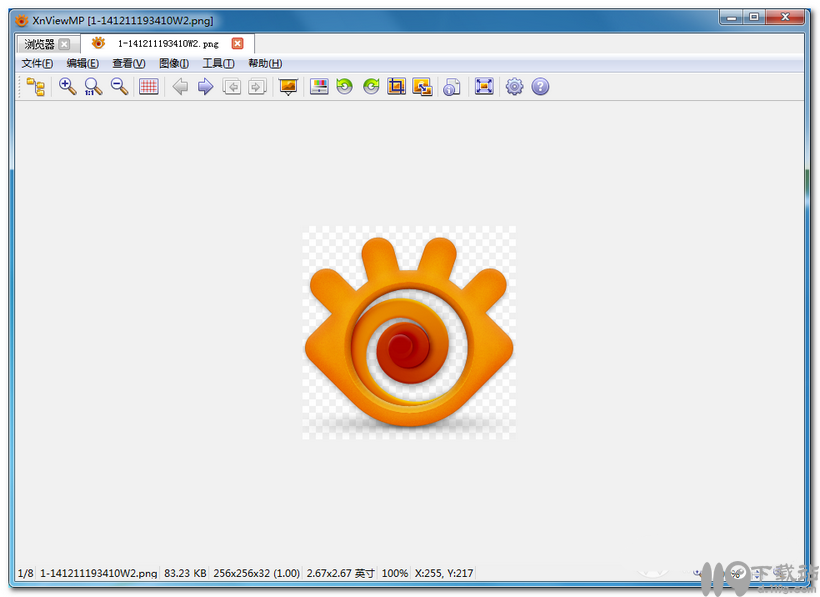Screen dimensions: 820x597
Task: Open the color adjustment icon
Action: click(x=319, y=87)
